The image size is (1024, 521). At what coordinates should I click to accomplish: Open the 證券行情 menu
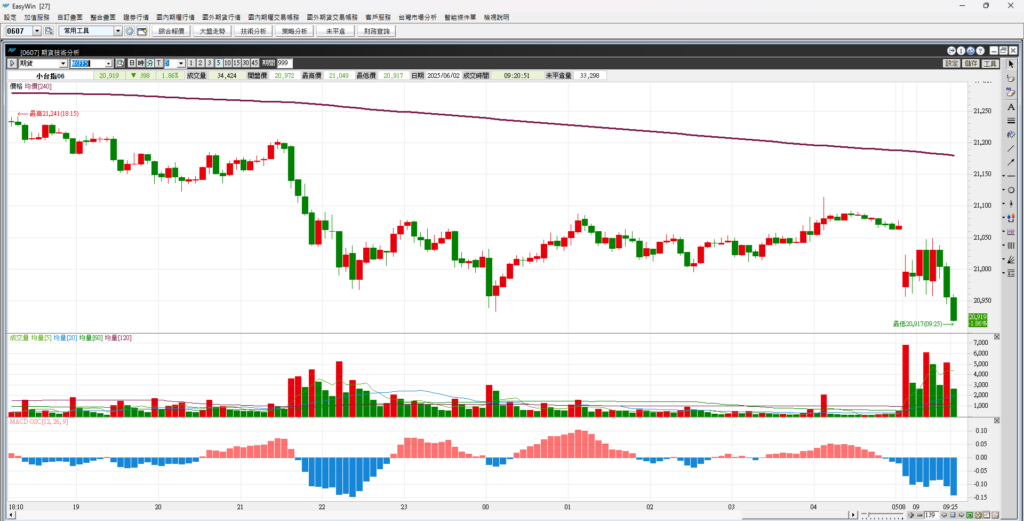coord(136,17)
